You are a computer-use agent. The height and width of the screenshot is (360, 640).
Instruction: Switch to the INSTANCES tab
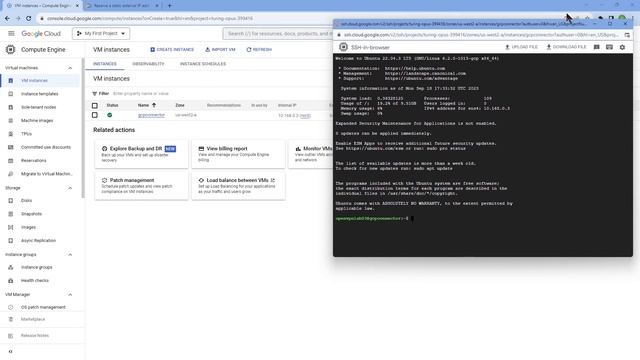[x=105, y=64]
